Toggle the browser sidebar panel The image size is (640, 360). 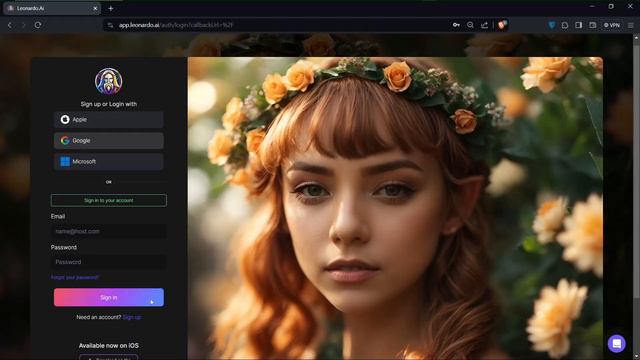click(579, 25)
